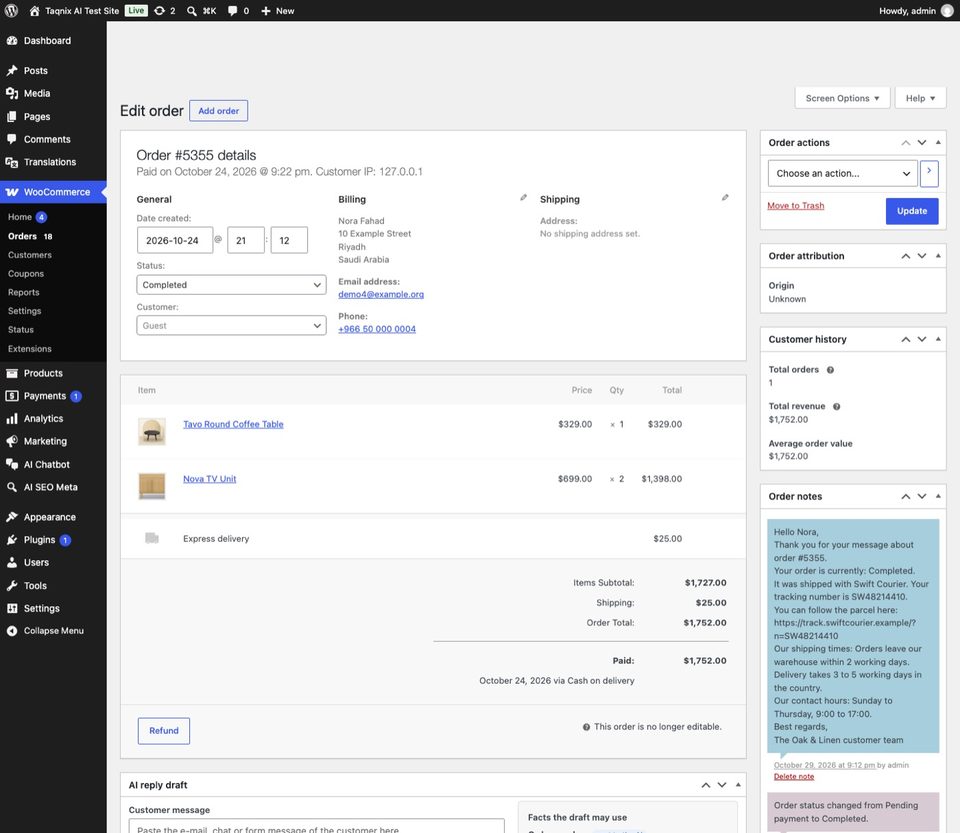
Task: Open the Customers submenu item
Action: (29, 255)
